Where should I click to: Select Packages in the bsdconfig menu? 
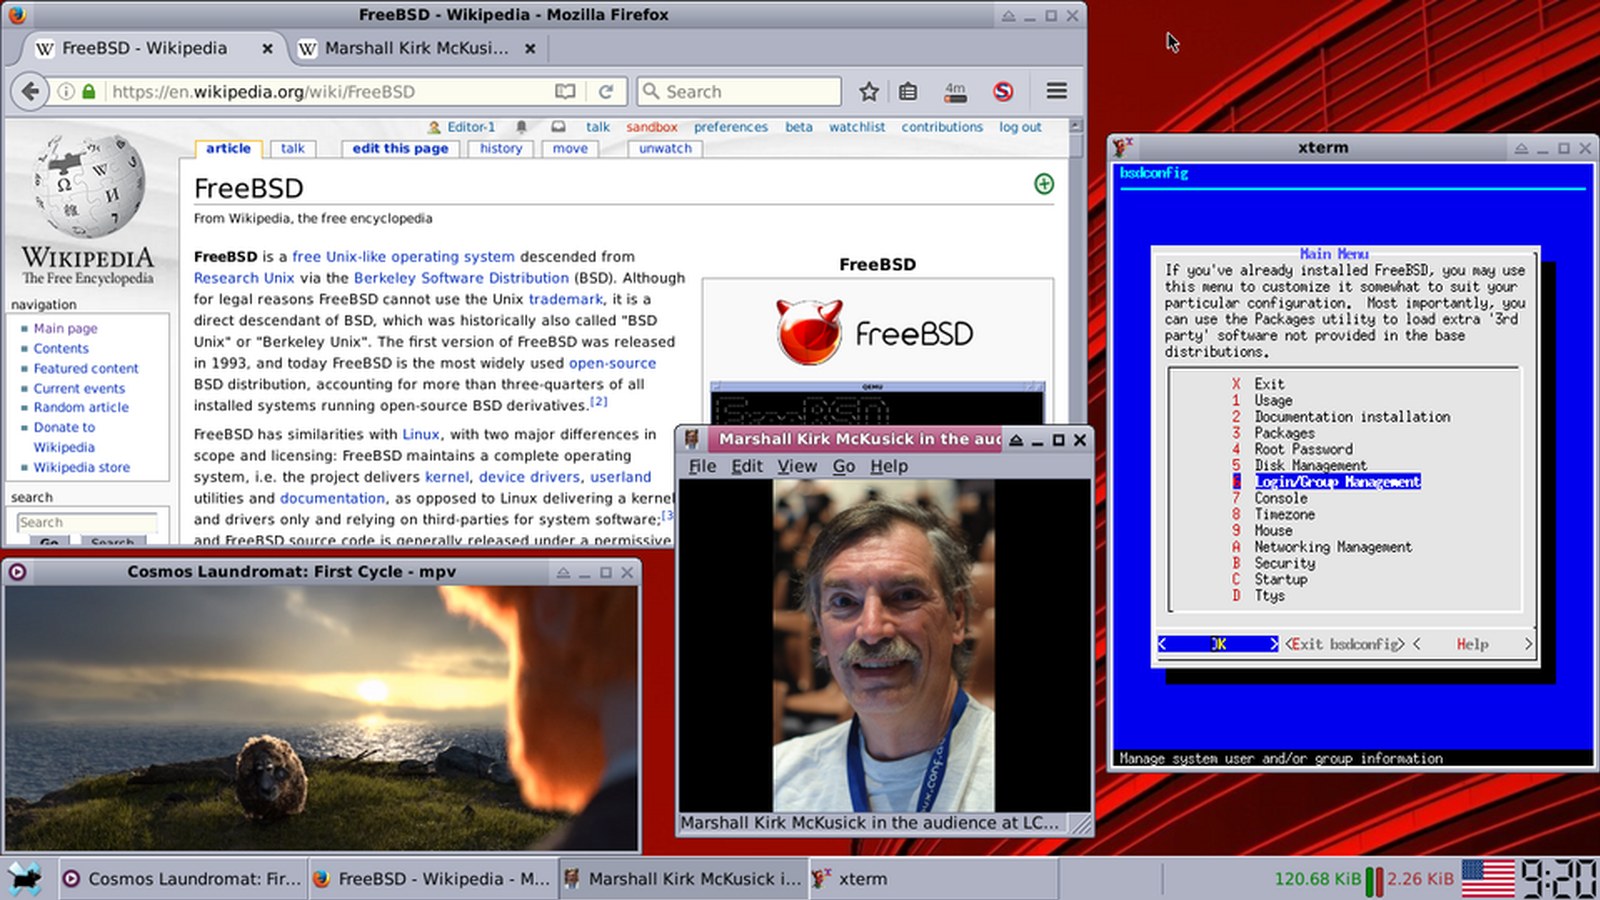click(1285, 433)
